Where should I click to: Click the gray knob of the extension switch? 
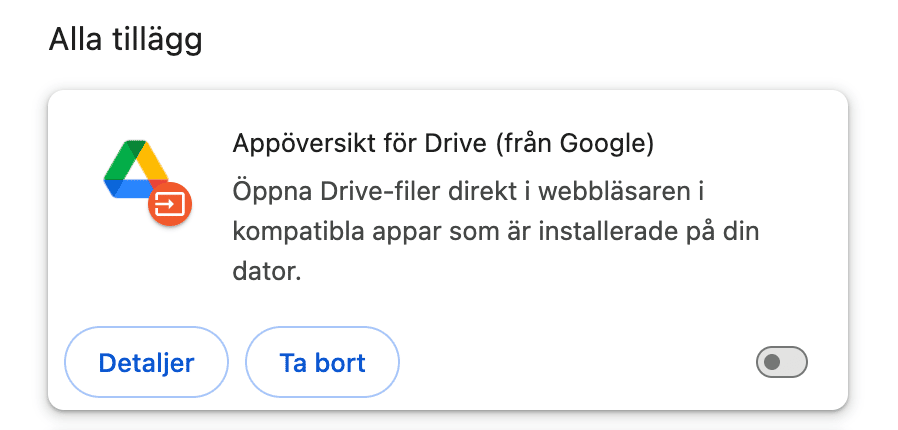(x=772, y=362)
